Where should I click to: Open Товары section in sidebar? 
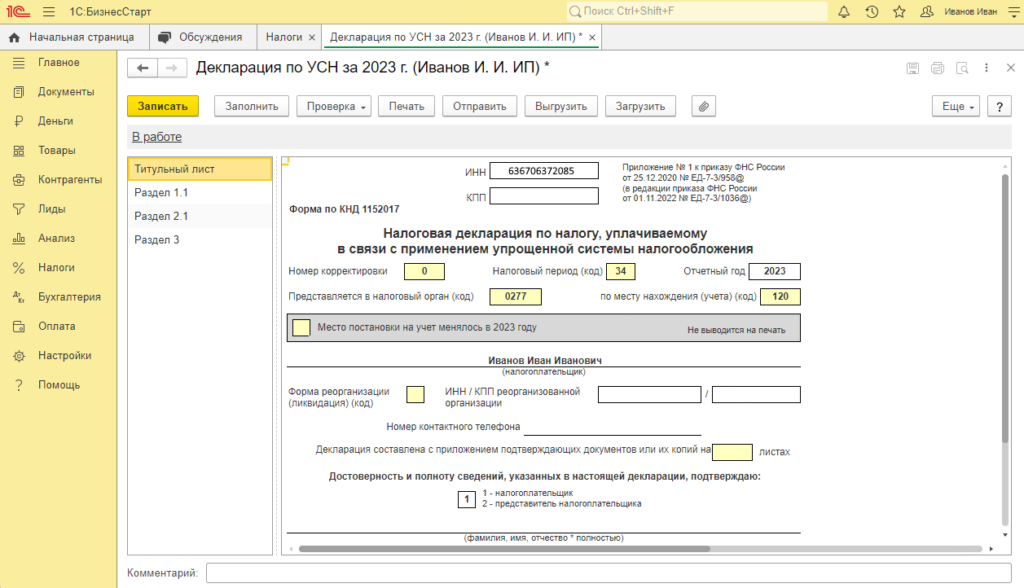tap(58, 150)
